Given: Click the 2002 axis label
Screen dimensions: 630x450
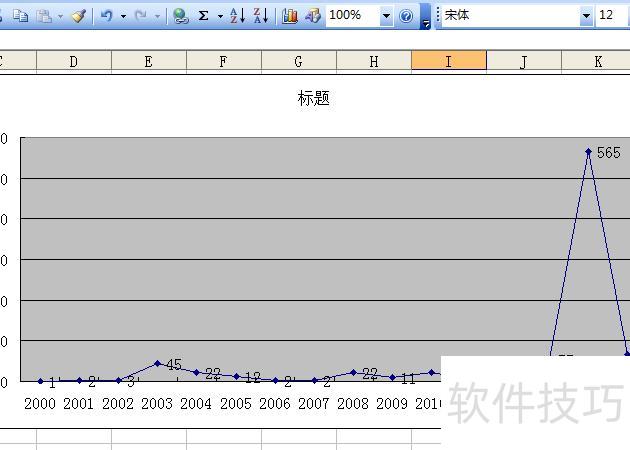Looking at the screenshot, I should pos(118,404).
